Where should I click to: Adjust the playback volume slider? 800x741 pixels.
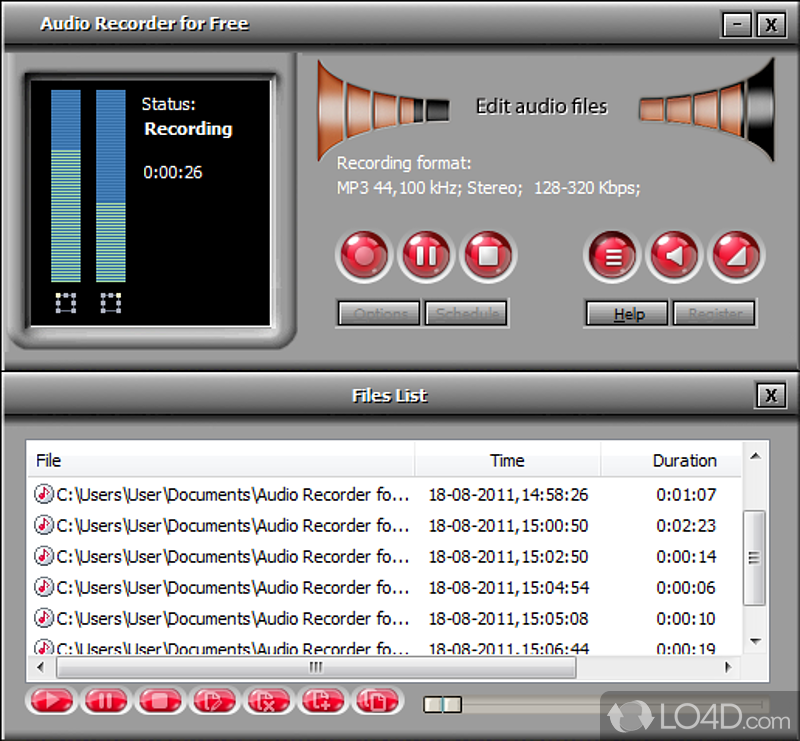(440, 704)
